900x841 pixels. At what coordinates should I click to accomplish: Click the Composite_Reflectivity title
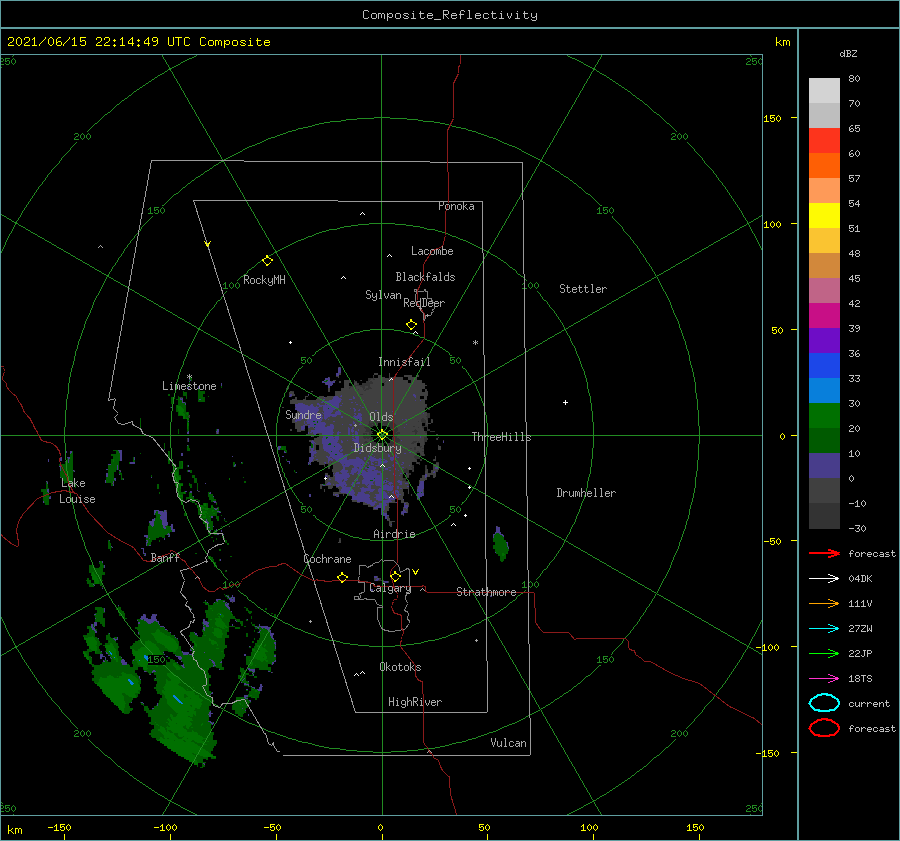450,15
